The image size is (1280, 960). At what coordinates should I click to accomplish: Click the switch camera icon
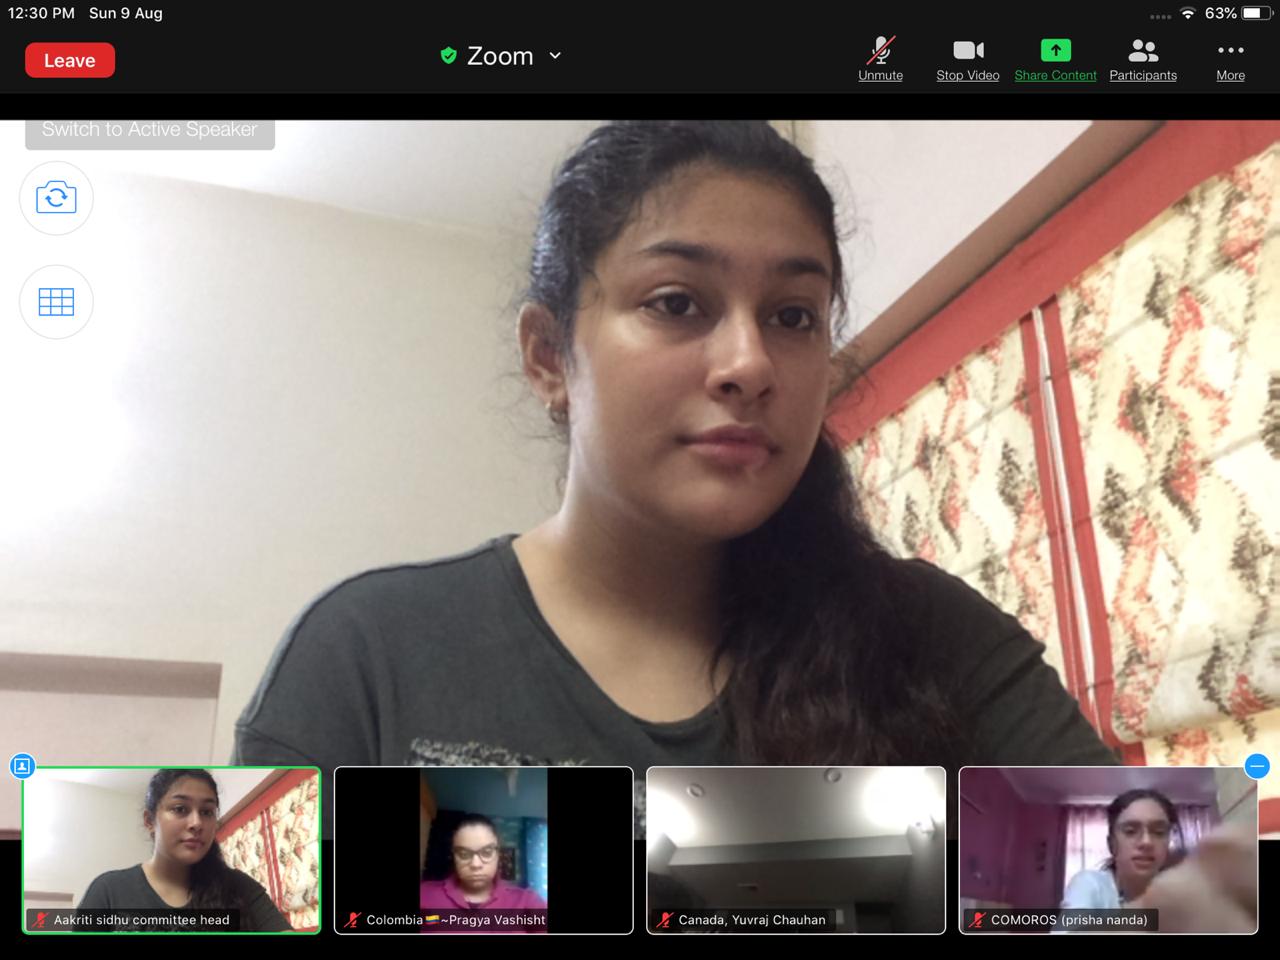[x=56, y=198]
